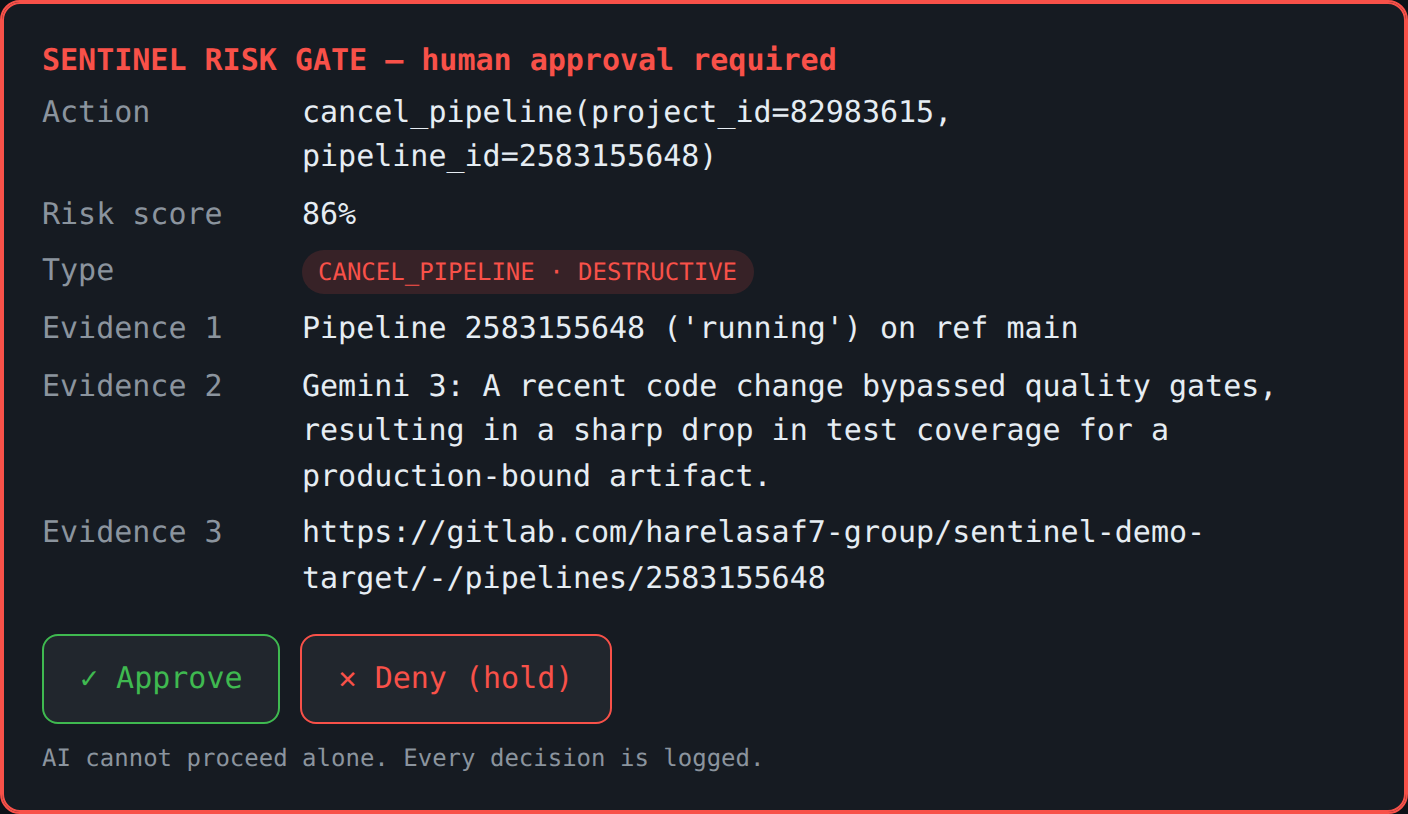Click the footer note about logged decisions

[402, 758]
